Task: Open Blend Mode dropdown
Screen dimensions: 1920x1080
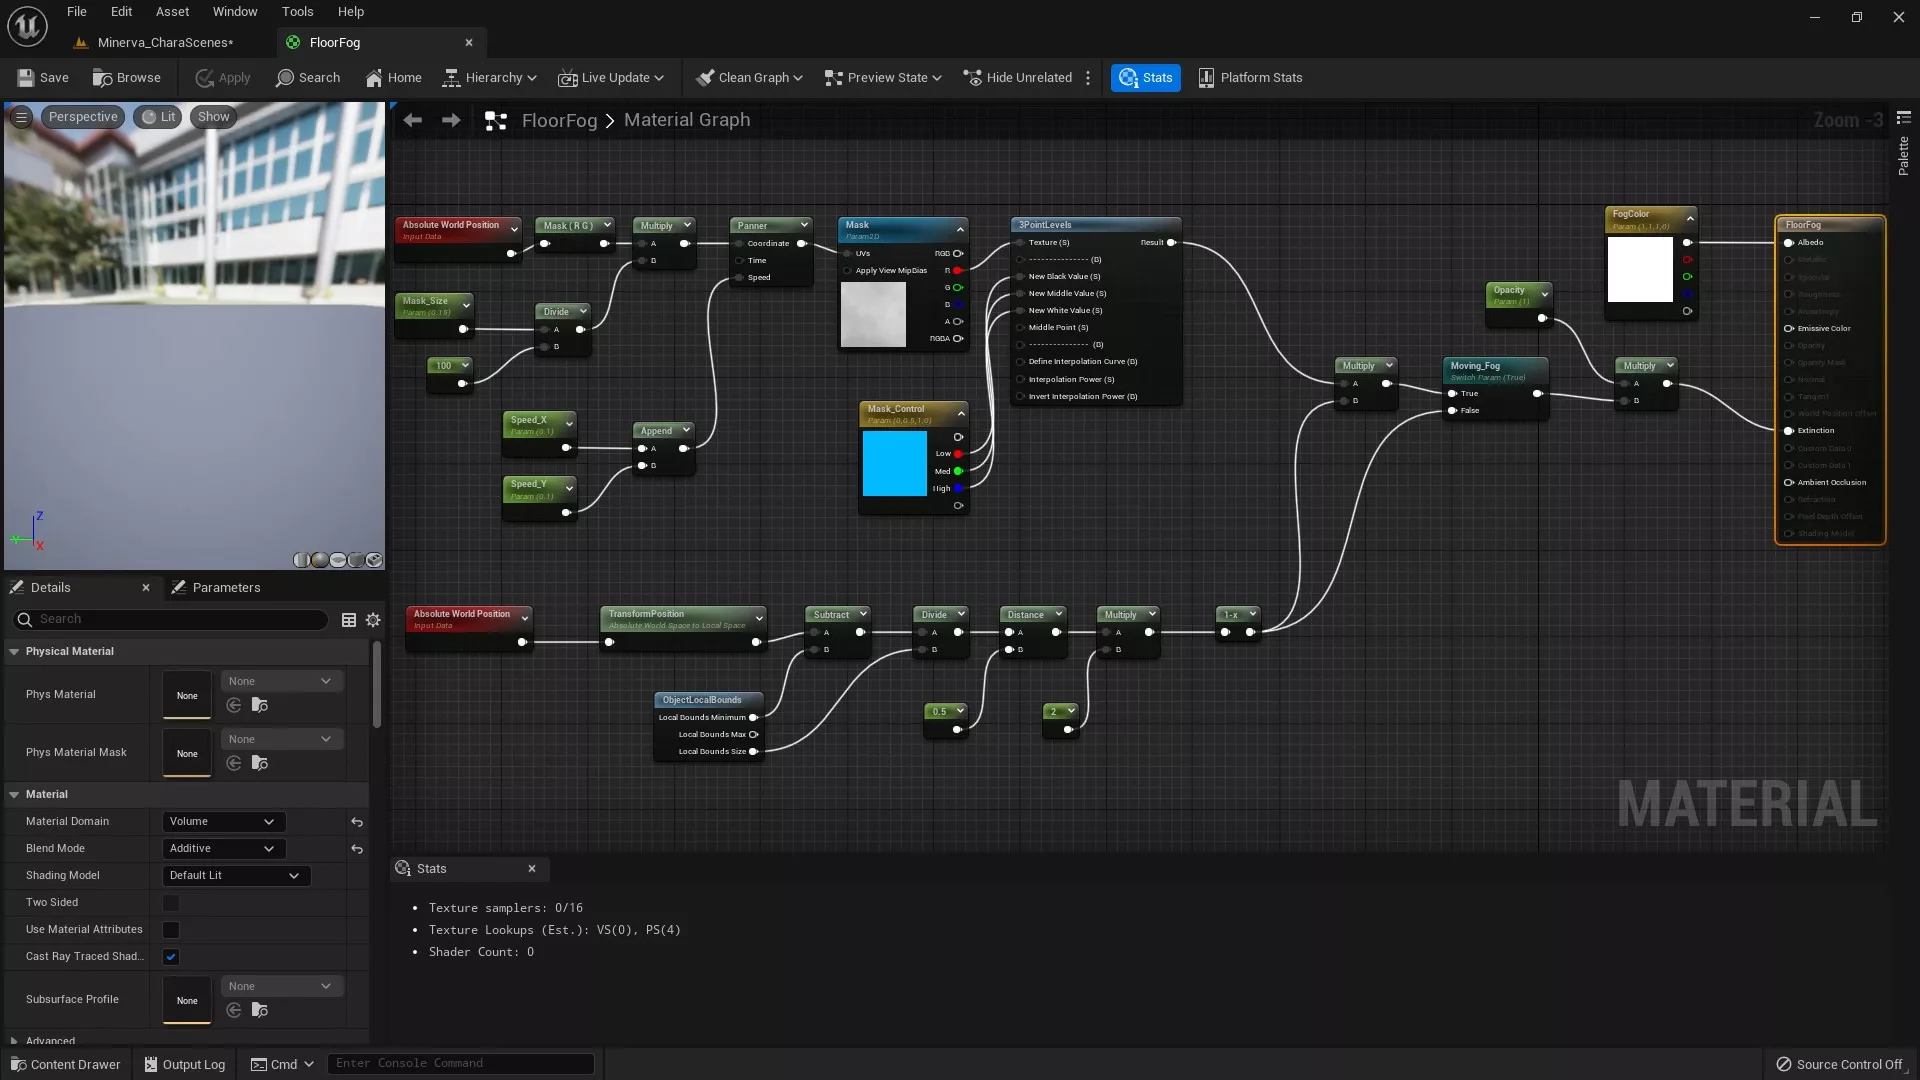Action: pos(223,849)
